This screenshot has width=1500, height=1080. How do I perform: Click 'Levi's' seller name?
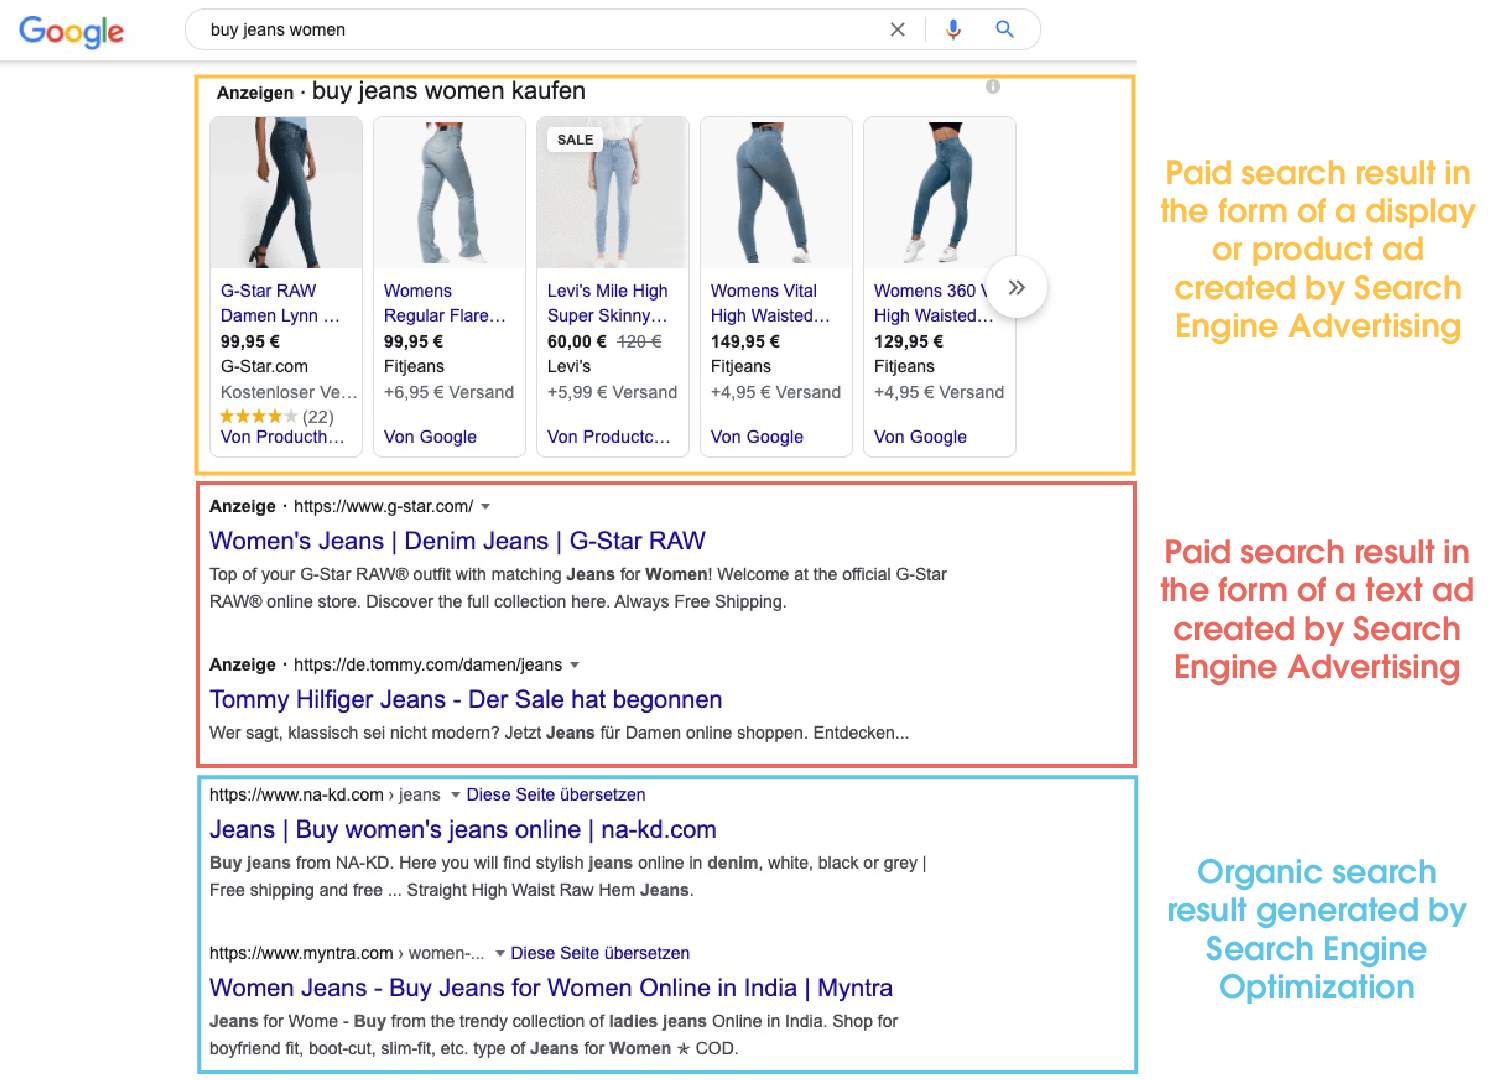pos(569,367)
